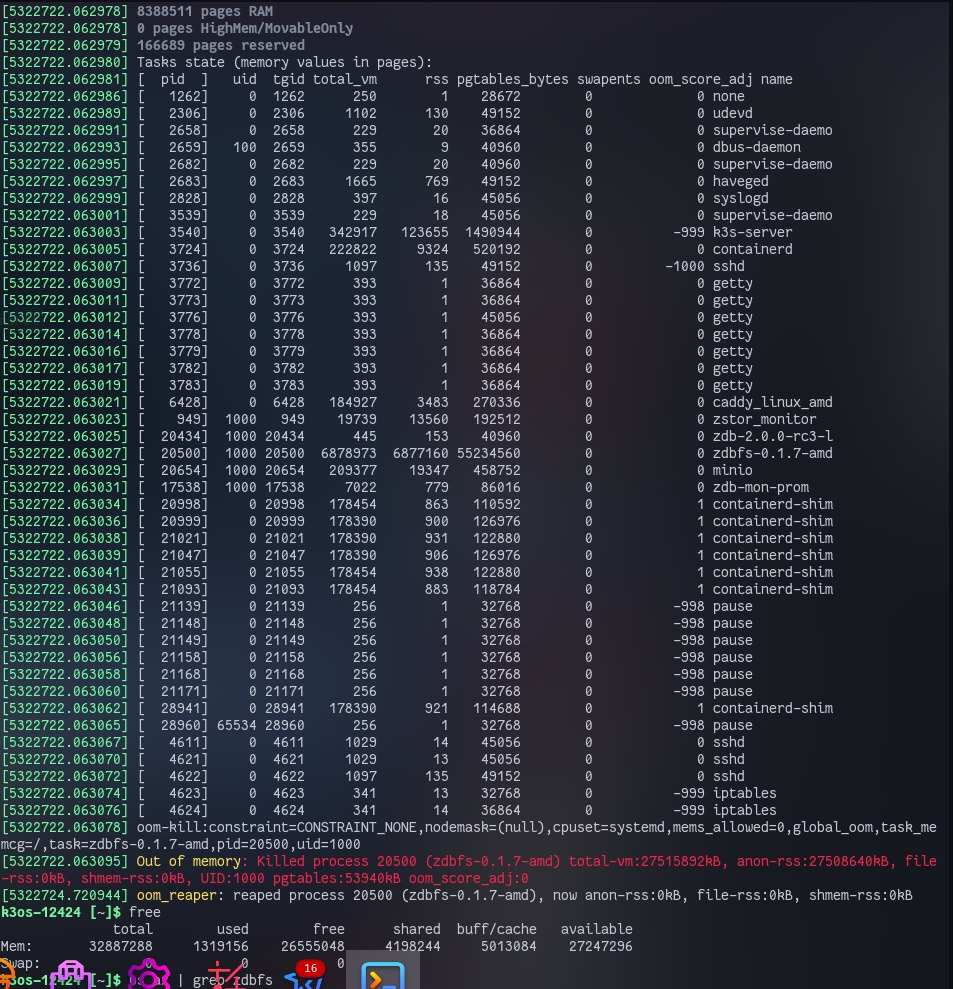Click the process name 'caddy_linux_amd'
The image size is (953, 989).
pyautogui.click(x=773, y=402)
